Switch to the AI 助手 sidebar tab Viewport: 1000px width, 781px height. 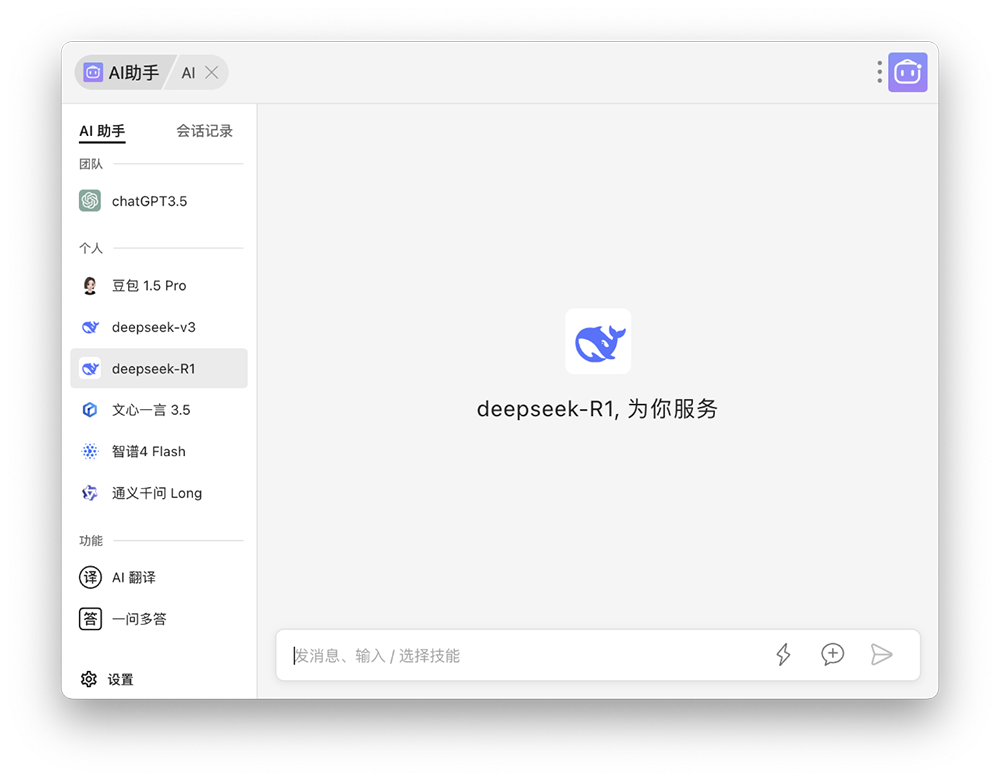pyautogui.click(x=102, y=131)
